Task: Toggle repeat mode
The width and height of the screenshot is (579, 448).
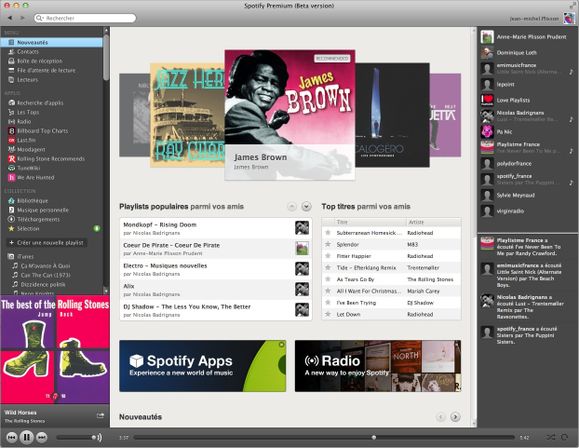Action: click(564, 437)
